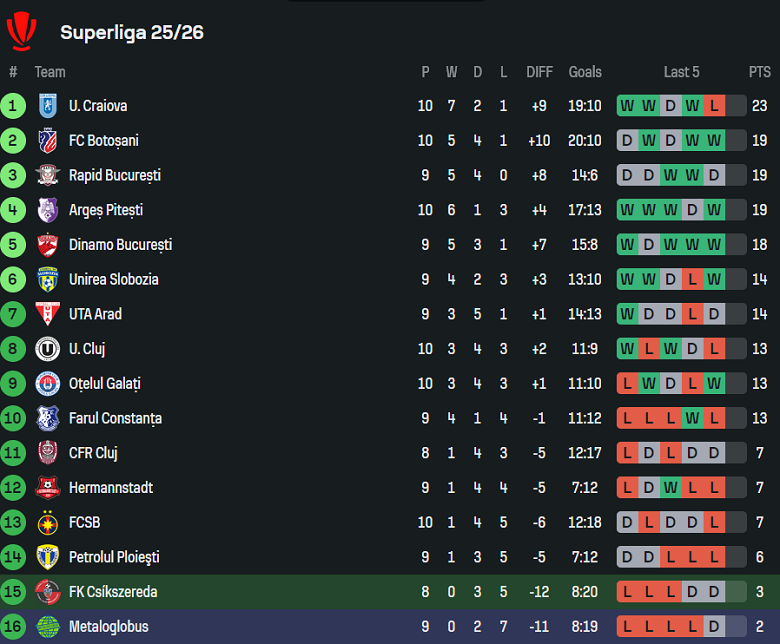Click the FC Botoșani club crest
Viewport: 780px width, 644px height.
pos(47,141)
